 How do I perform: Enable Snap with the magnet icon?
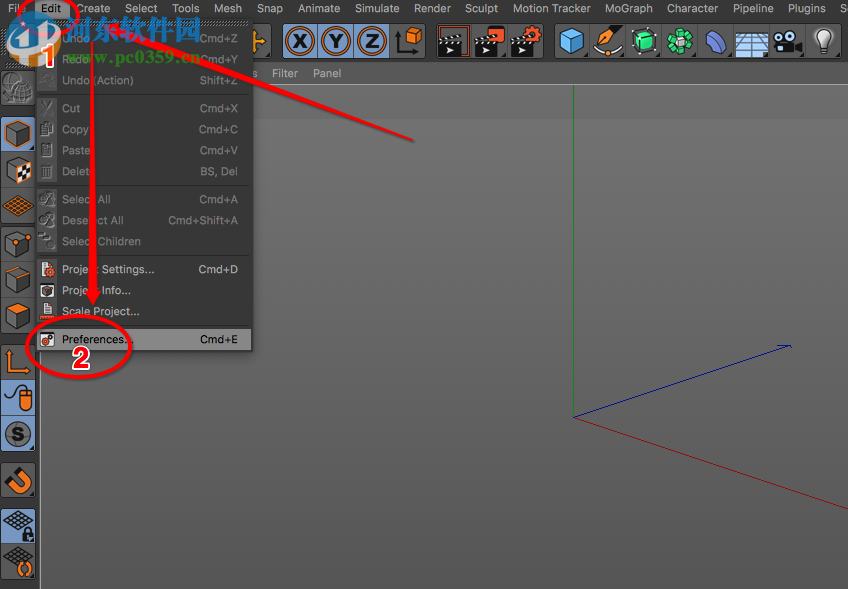tap(18, 481)
